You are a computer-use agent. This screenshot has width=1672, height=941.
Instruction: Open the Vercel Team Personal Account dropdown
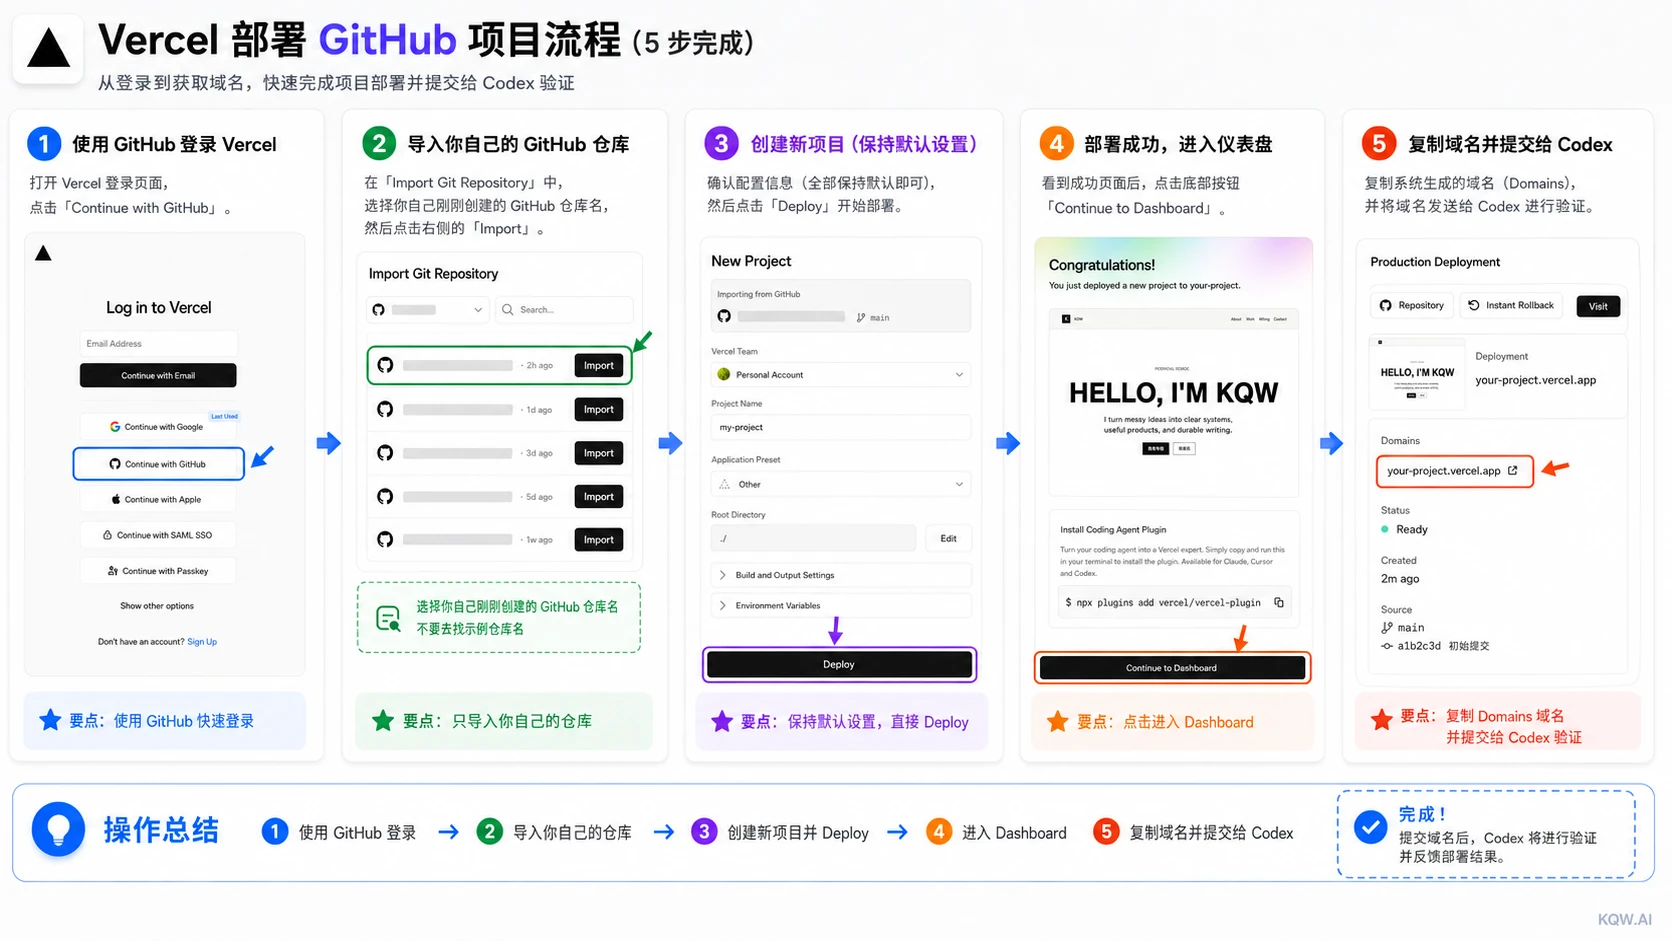click(840, 374)
